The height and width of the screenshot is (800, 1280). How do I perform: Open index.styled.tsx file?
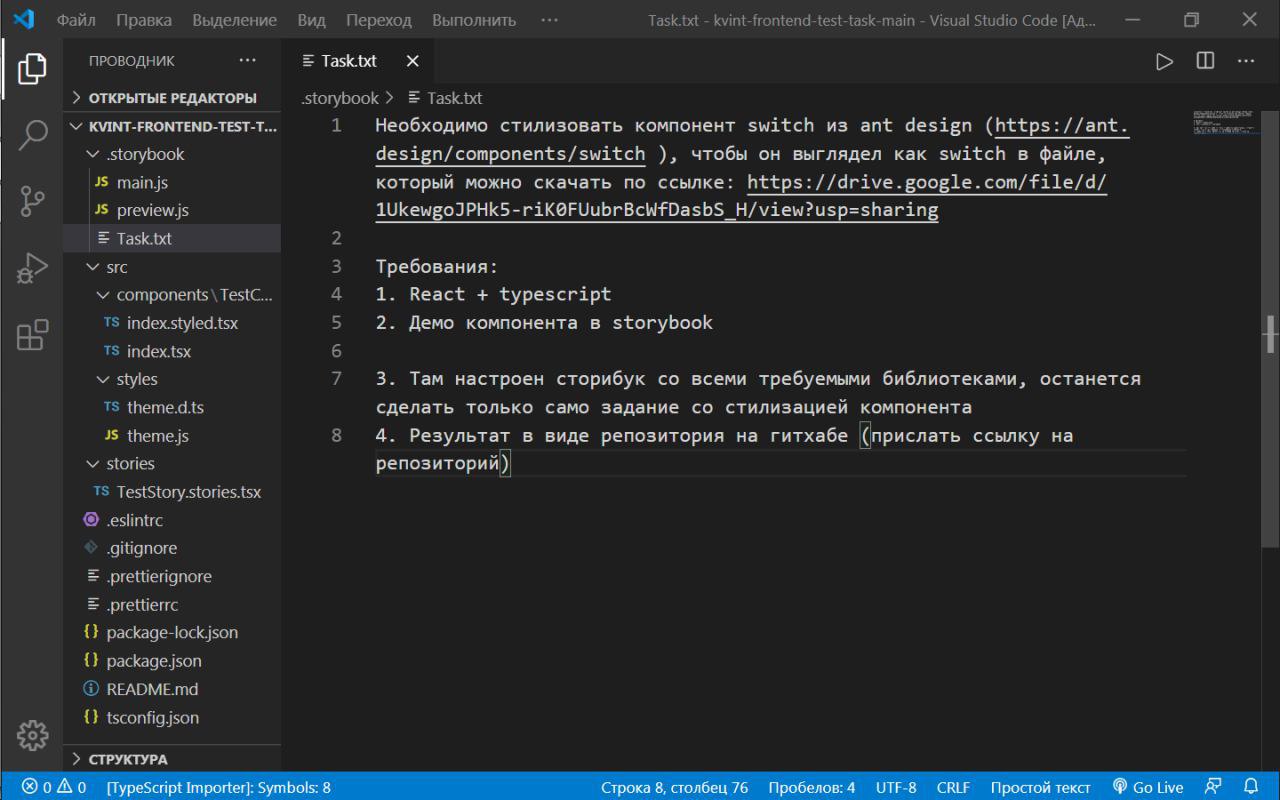172,323
